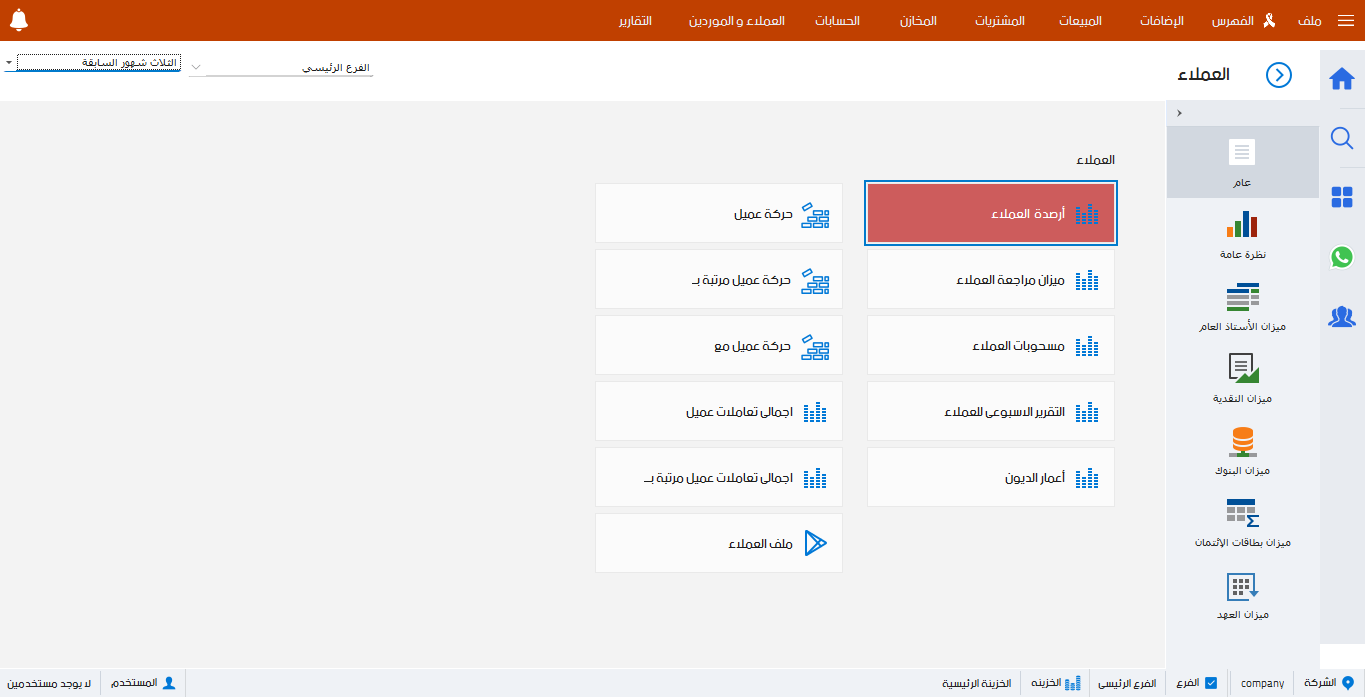Click the company name in status bar
Viewport: 1365px width, 697px height.
pos(1262,683)
